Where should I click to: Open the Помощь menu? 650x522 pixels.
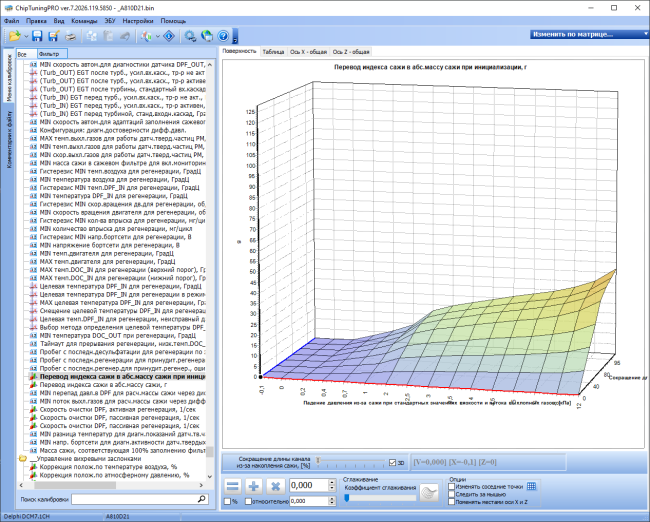(x=173, y=21)
